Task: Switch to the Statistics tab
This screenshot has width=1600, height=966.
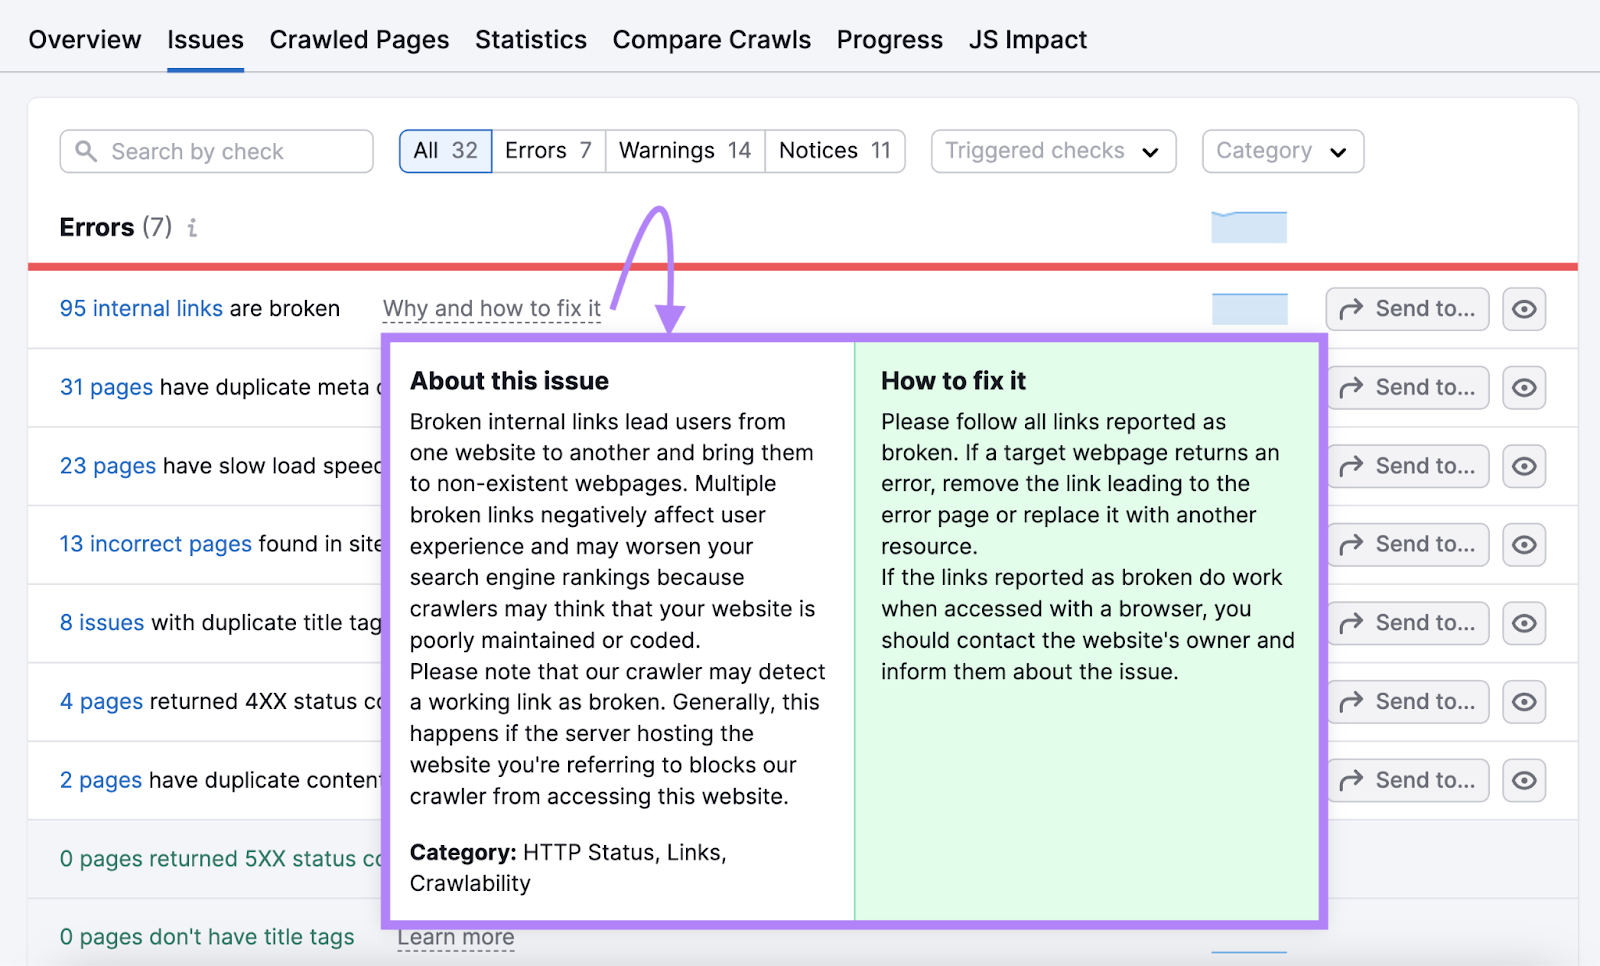Action: tap(530, 39)
